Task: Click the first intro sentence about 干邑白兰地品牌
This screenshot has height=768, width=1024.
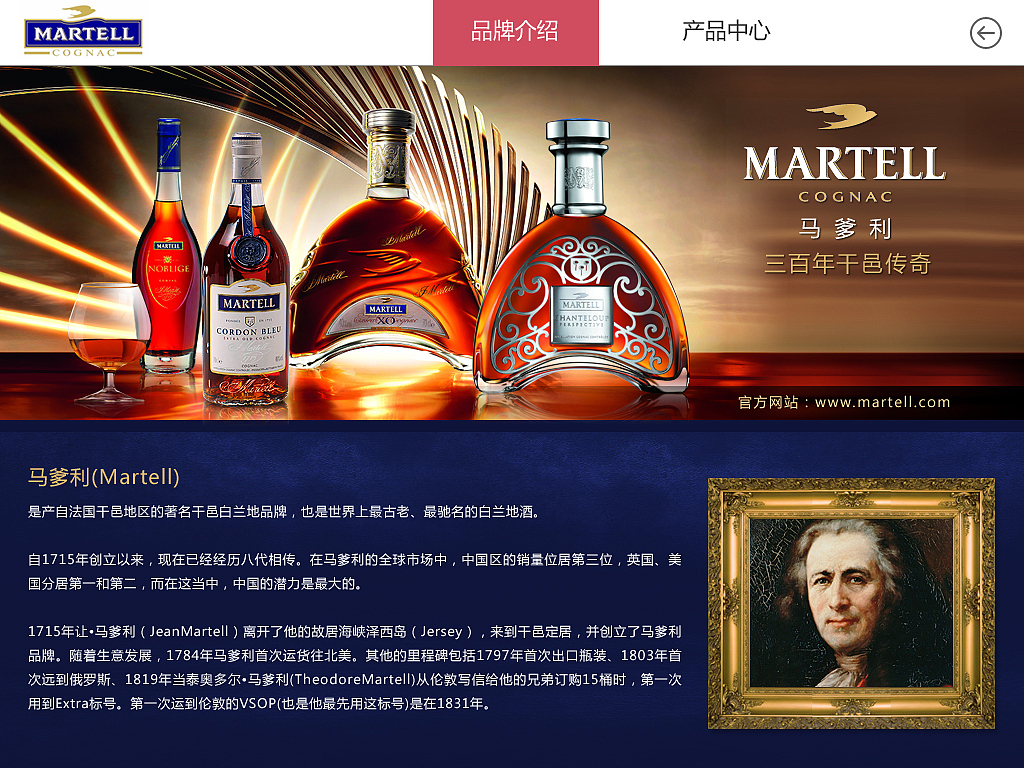Action: [x=285, y=511]
